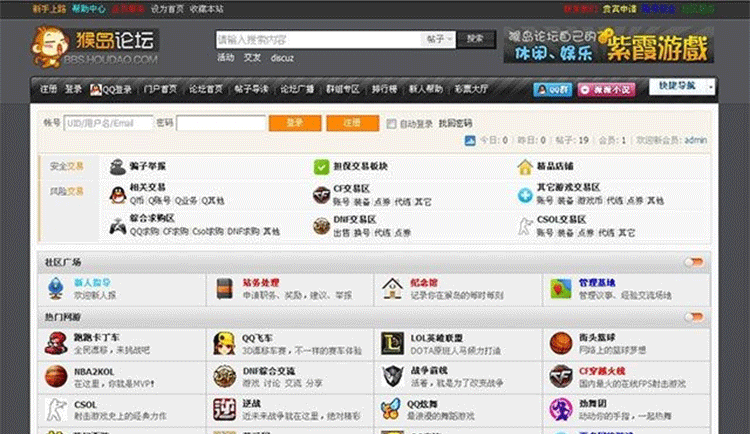Image resolution: width=750 pixels, height=434 pixels.
Task: Click the 收藏本站 top link
Action: point(206,9)
